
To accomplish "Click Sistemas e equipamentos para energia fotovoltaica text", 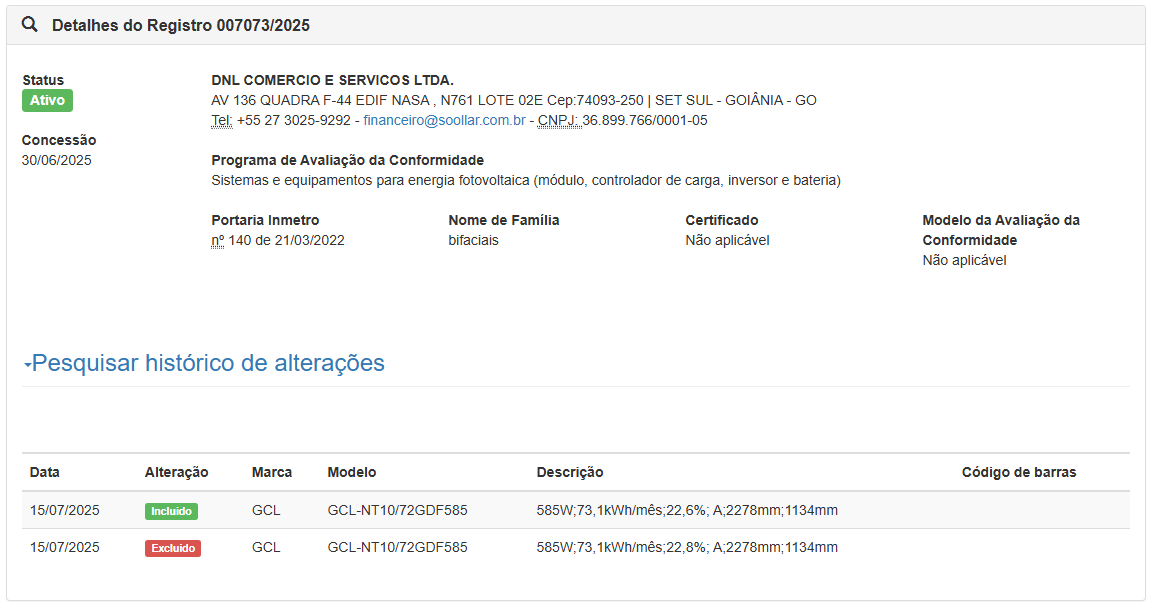I will 526,180.
